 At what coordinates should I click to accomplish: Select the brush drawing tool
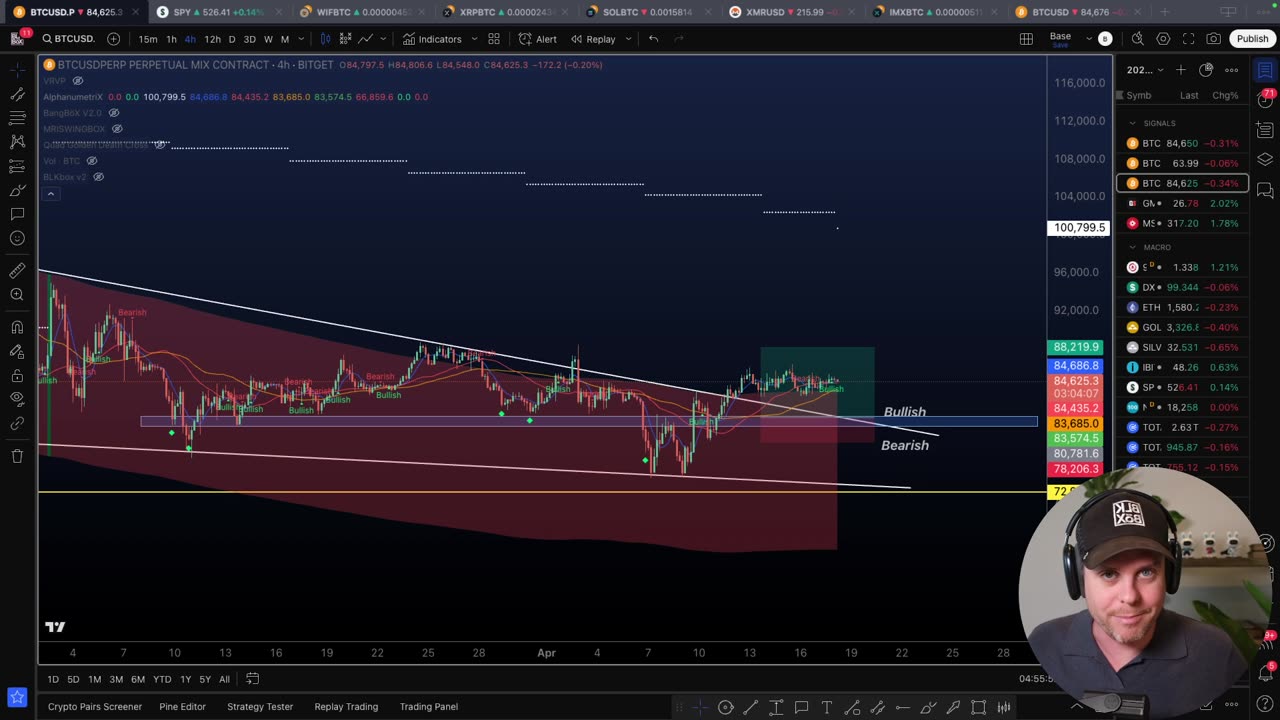[17, 190]
